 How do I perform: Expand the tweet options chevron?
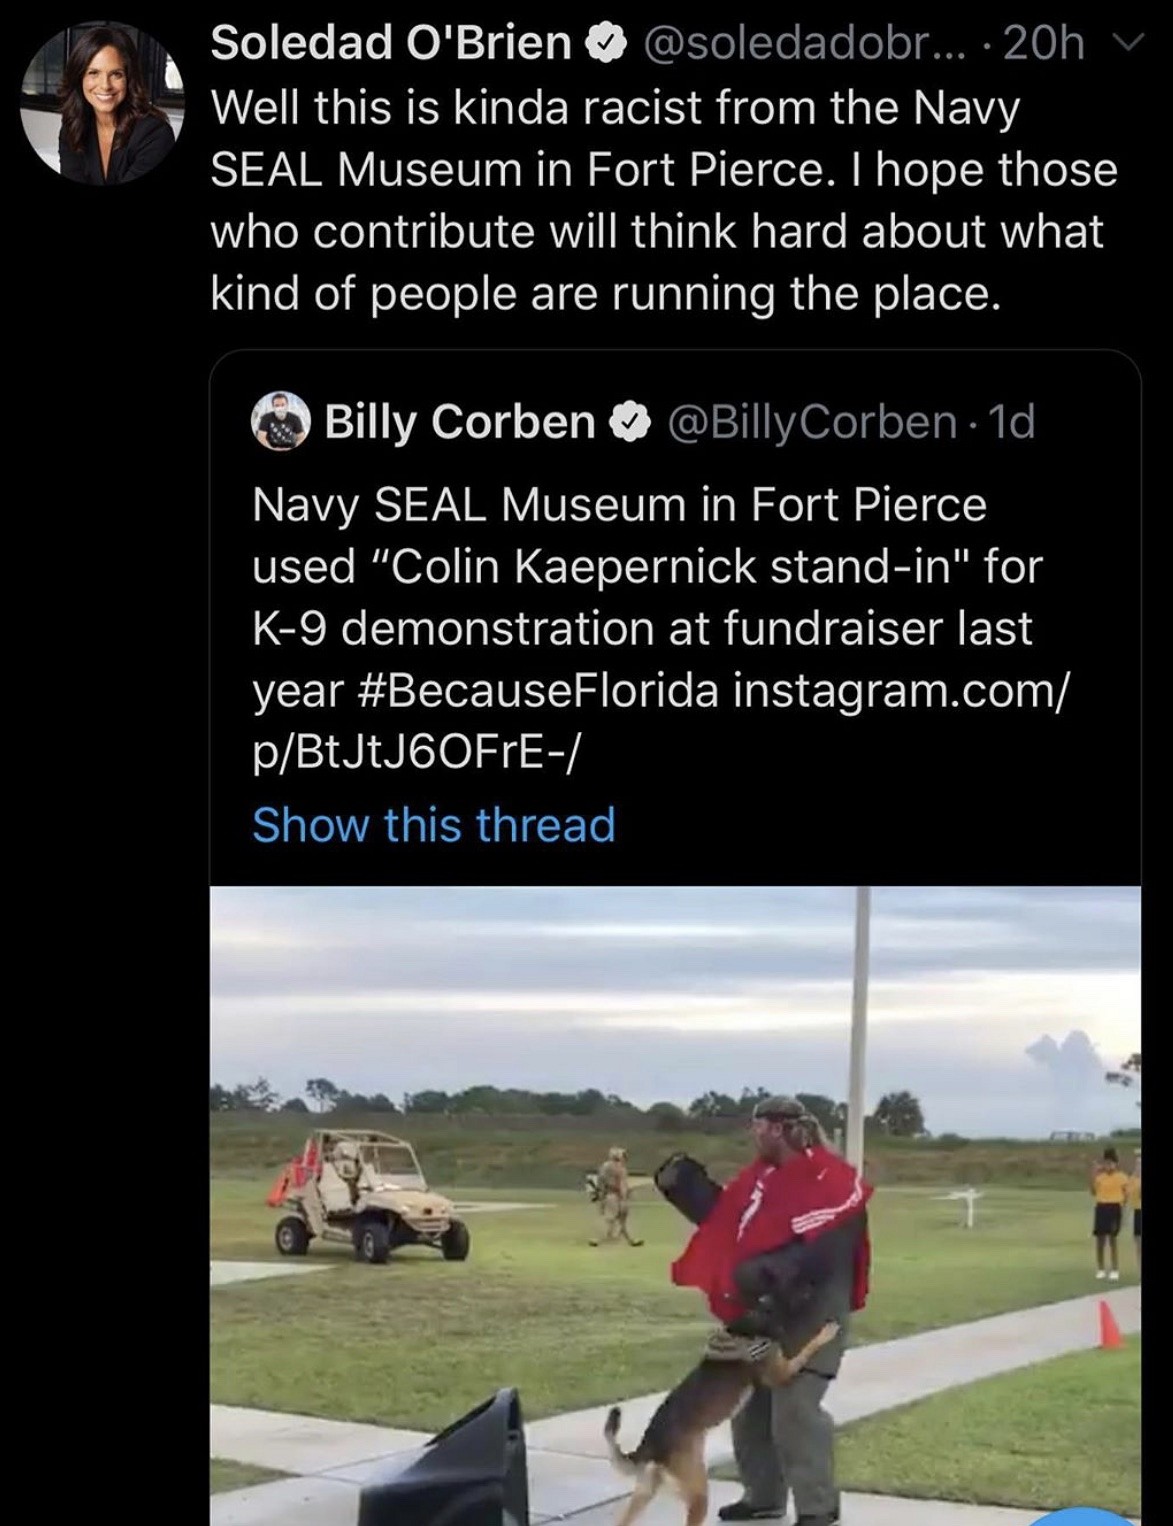tap(1128, 43)
